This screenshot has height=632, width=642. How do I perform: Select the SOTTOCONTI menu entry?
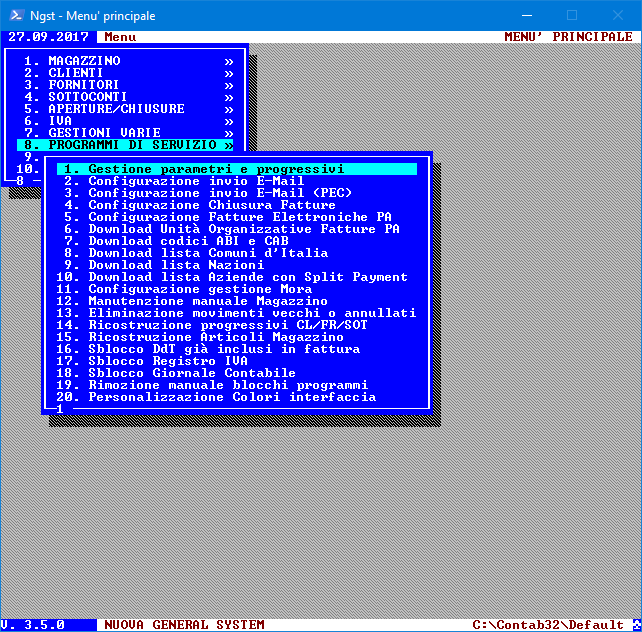[88, 97]
